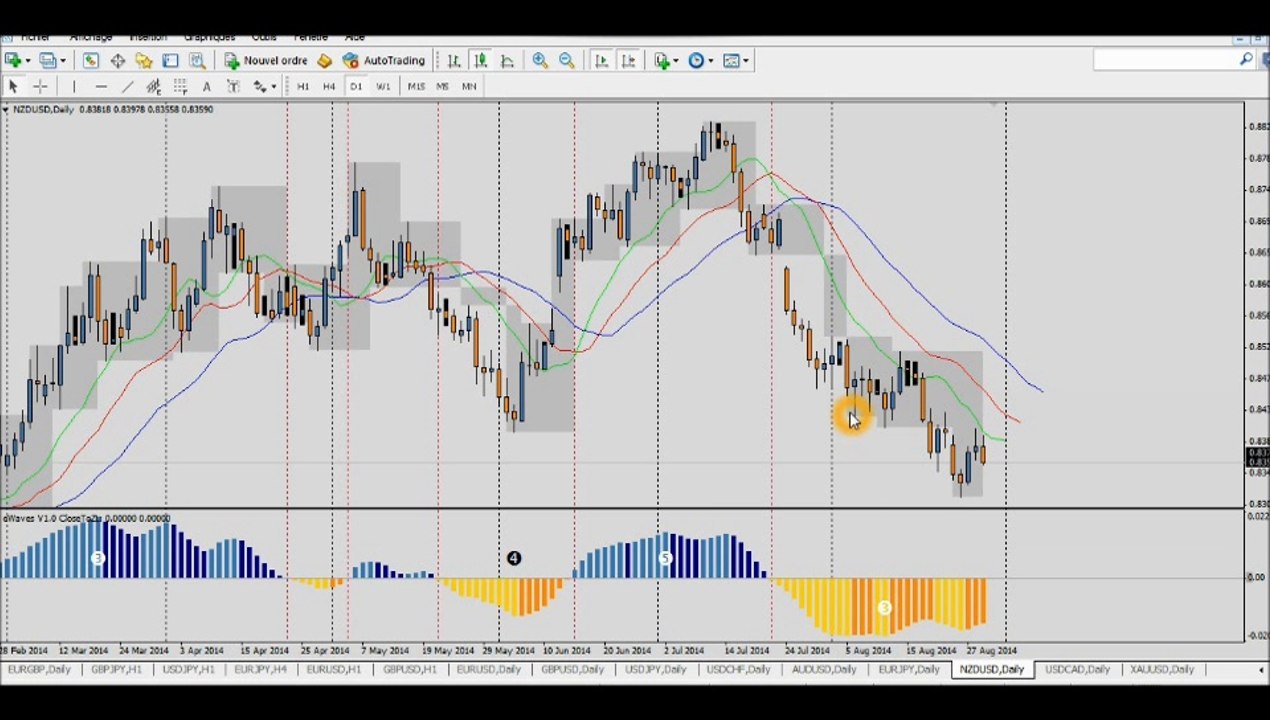Viewport: 1270px width, 720px height.
Task: Open the Insertion menu
Action: [x=148, y=38]
